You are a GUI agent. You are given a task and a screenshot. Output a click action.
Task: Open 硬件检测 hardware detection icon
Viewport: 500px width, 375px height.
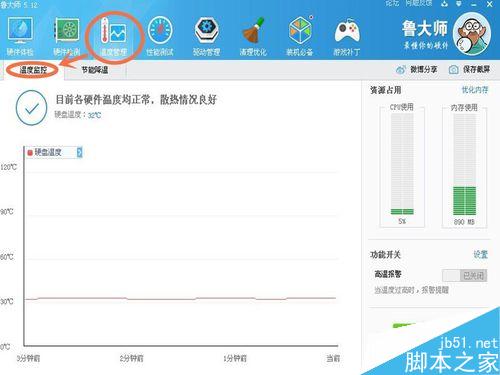tap(67, 36)
